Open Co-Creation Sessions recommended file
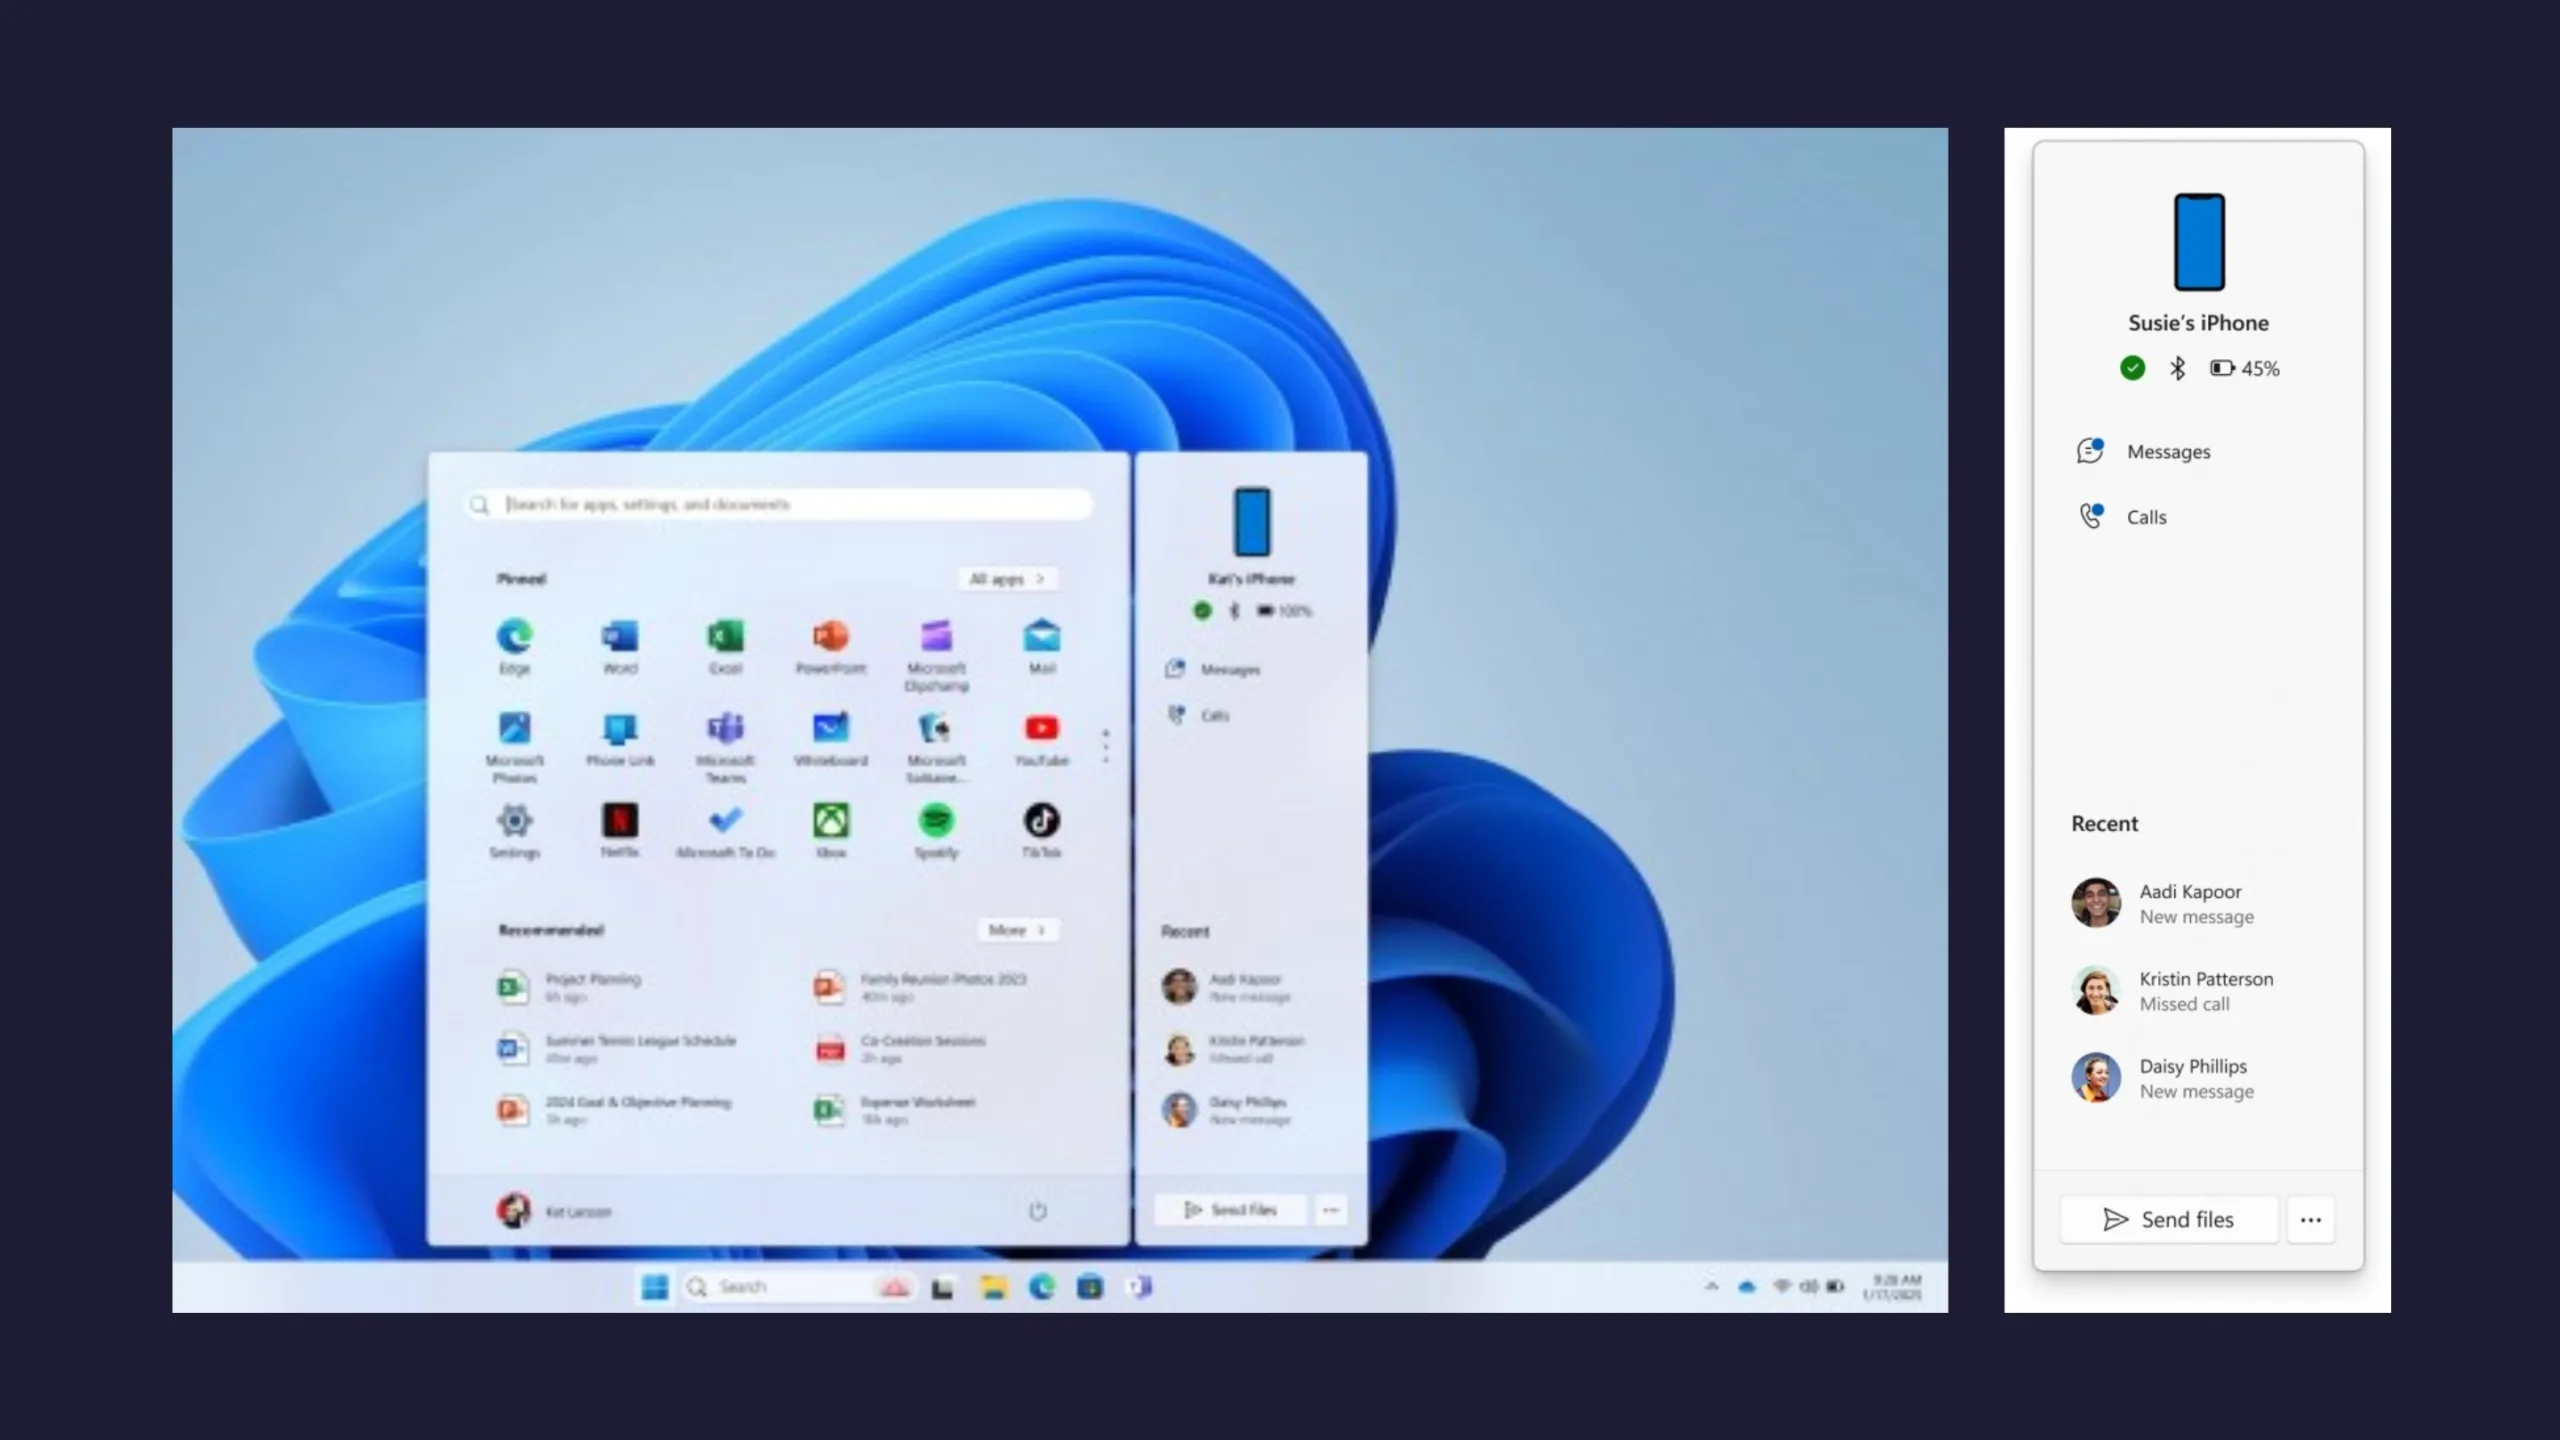2560x1440 pixels. pos(900,1048)
